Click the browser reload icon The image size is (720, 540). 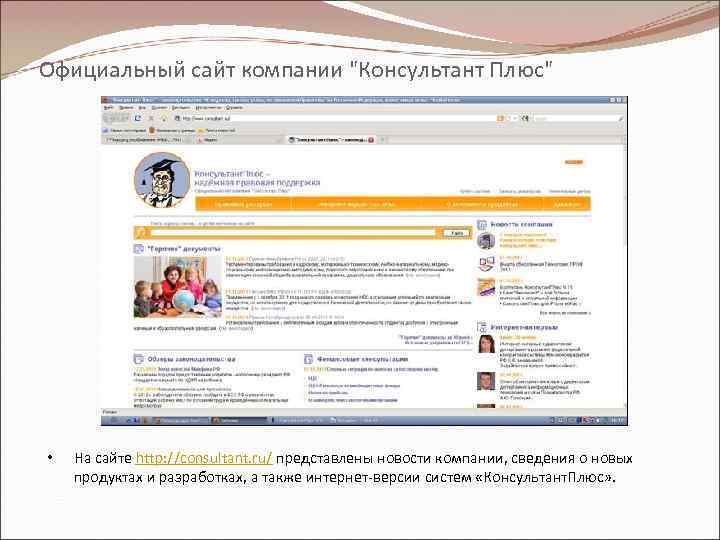[x=137, y=118]
